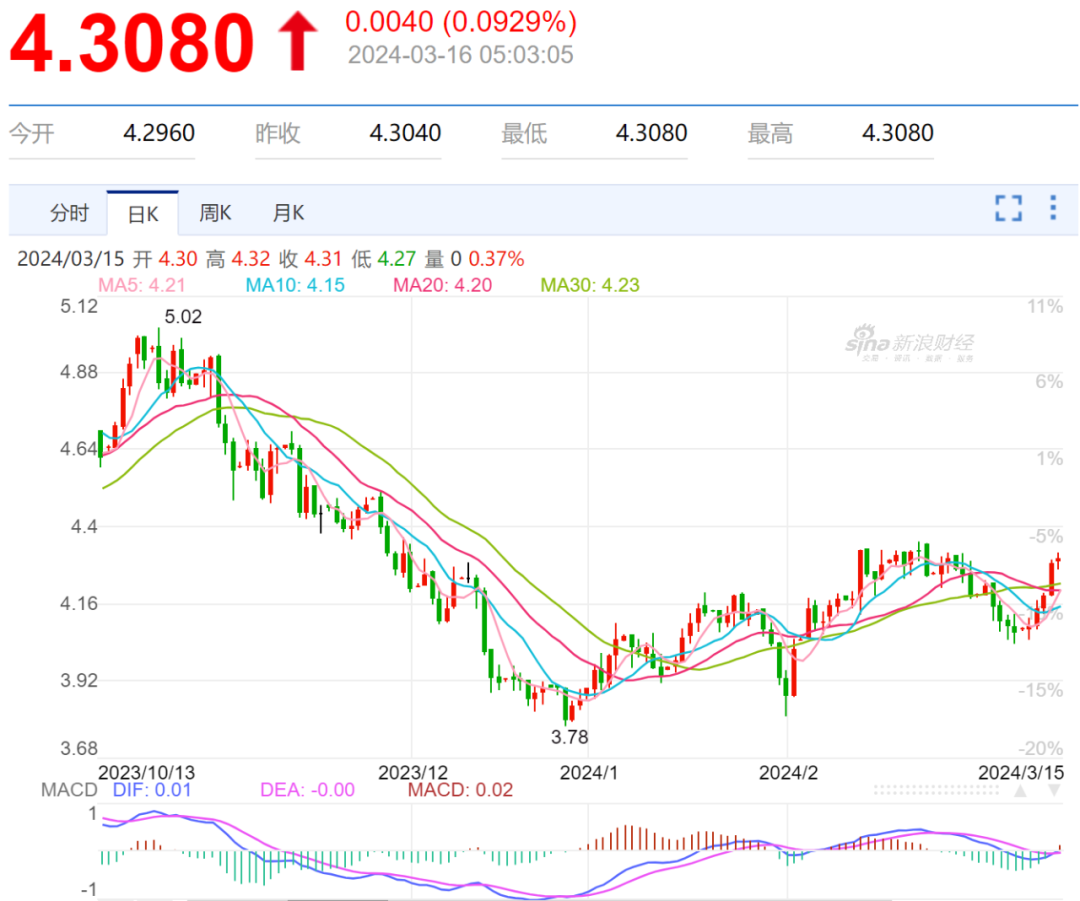1080x901 pixels.
Task: Click the 昨收 label
Action: coord(278,133)
